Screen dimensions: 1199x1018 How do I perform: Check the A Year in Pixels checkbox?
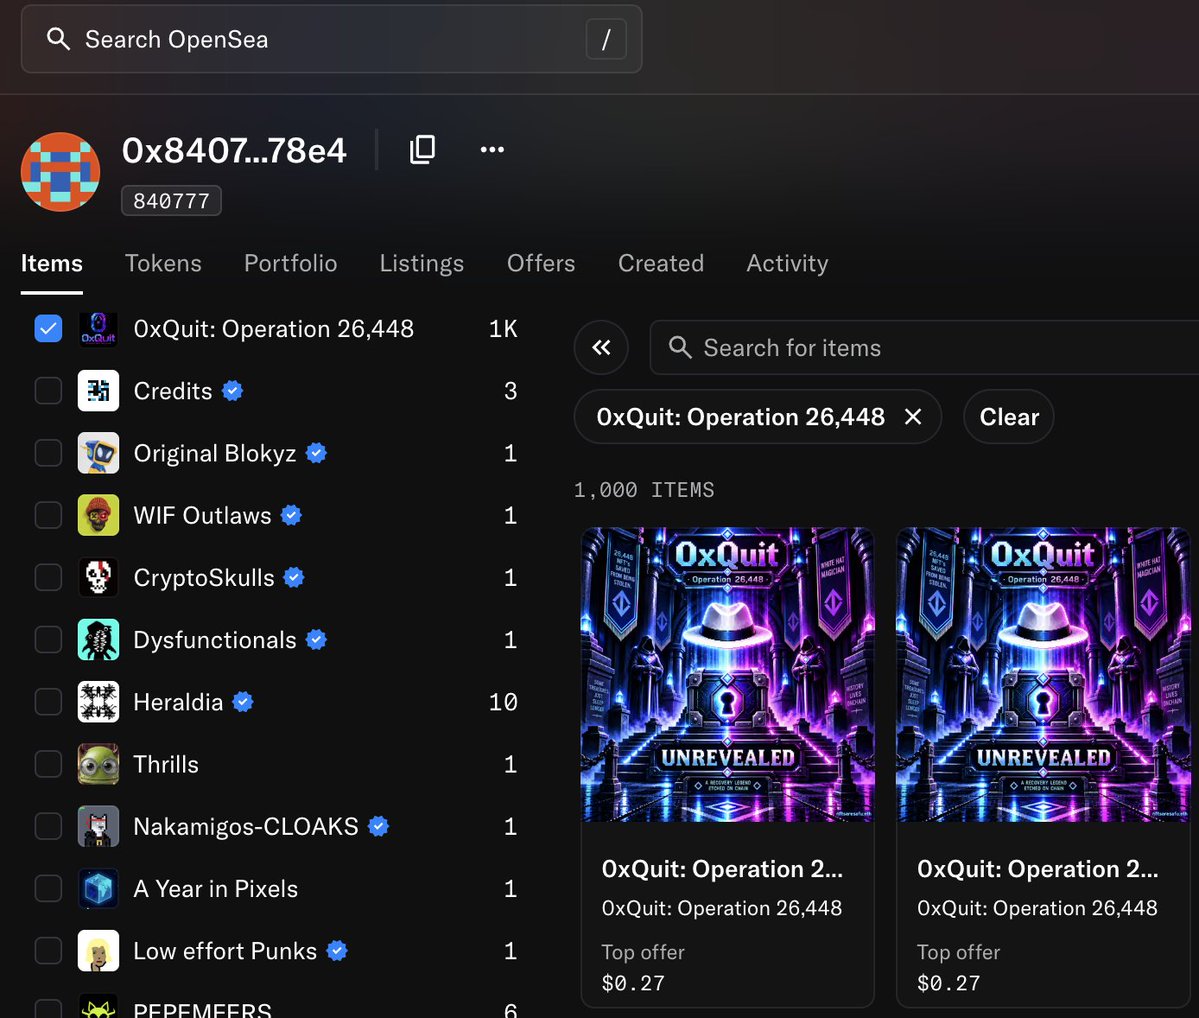click(48, 889)
